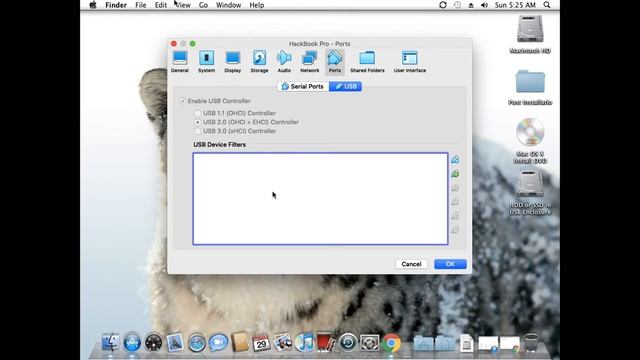Select the Ports settings pane
This screenshot has width=640, height=360.
tap(335, 62)
